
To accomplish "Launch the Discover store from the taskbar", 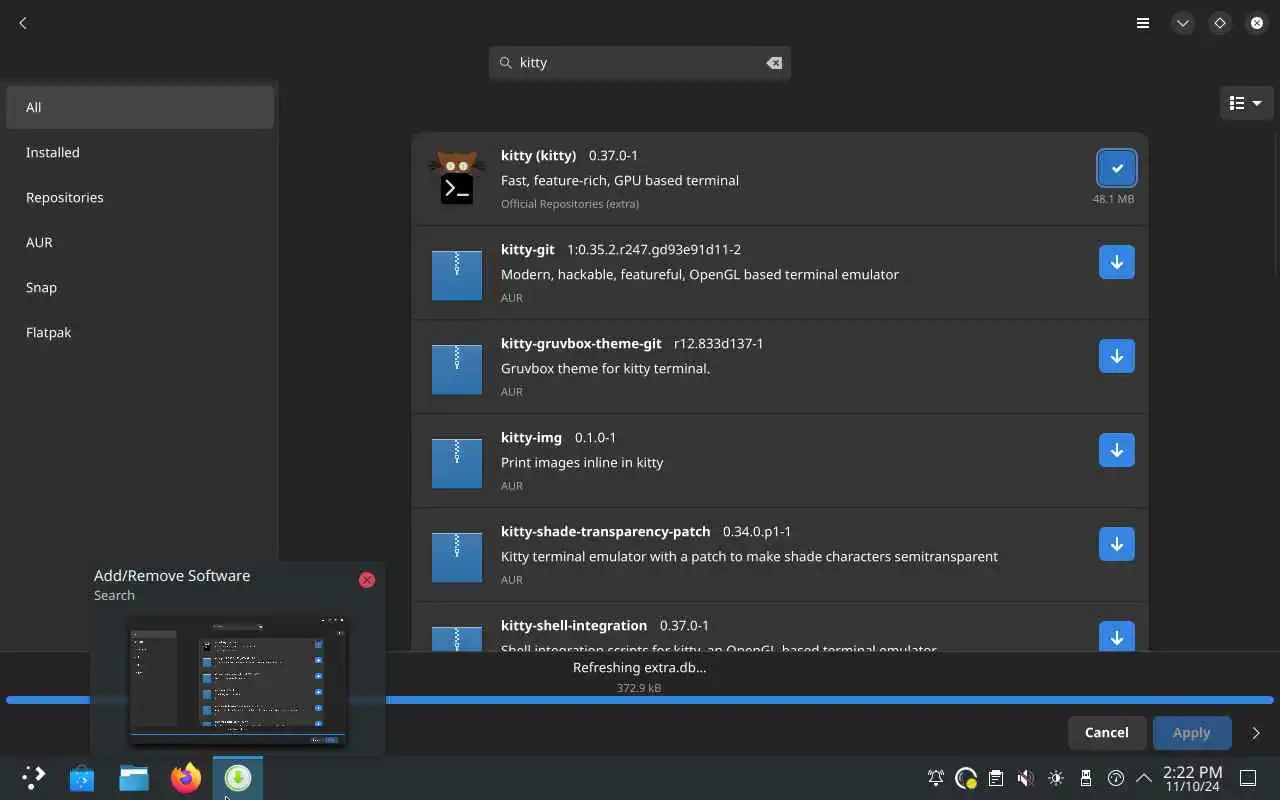I will click(82, 777).
